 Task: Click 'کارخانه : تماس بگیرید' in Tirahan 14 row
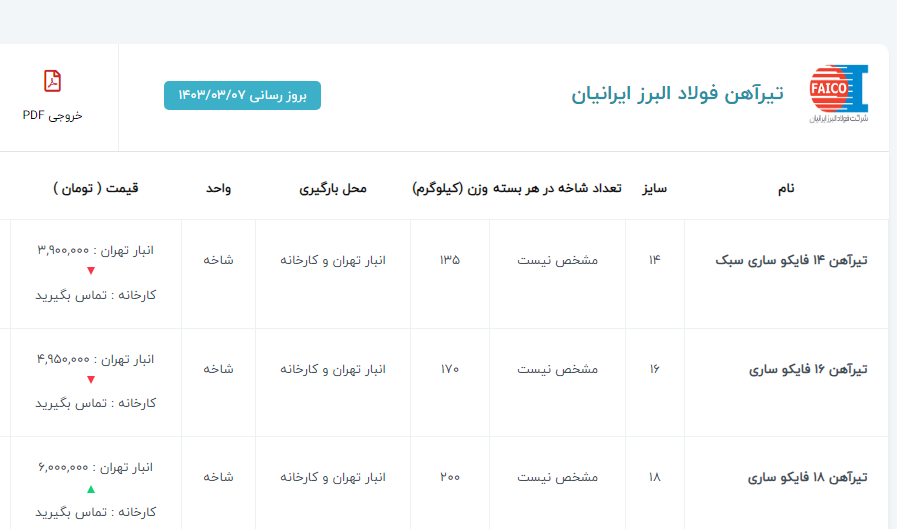96,295
